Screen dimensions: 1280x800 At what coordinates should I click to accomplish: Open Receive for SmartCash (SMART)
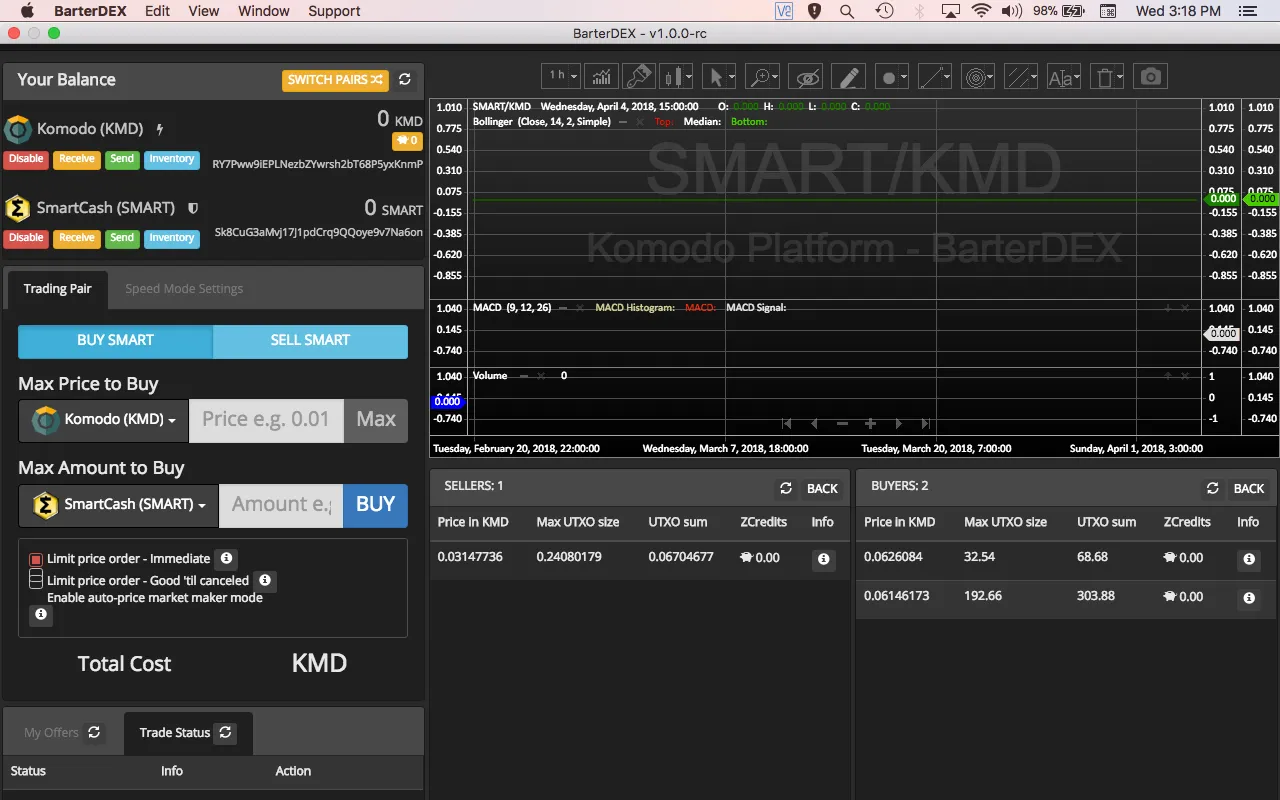[77, 238]
